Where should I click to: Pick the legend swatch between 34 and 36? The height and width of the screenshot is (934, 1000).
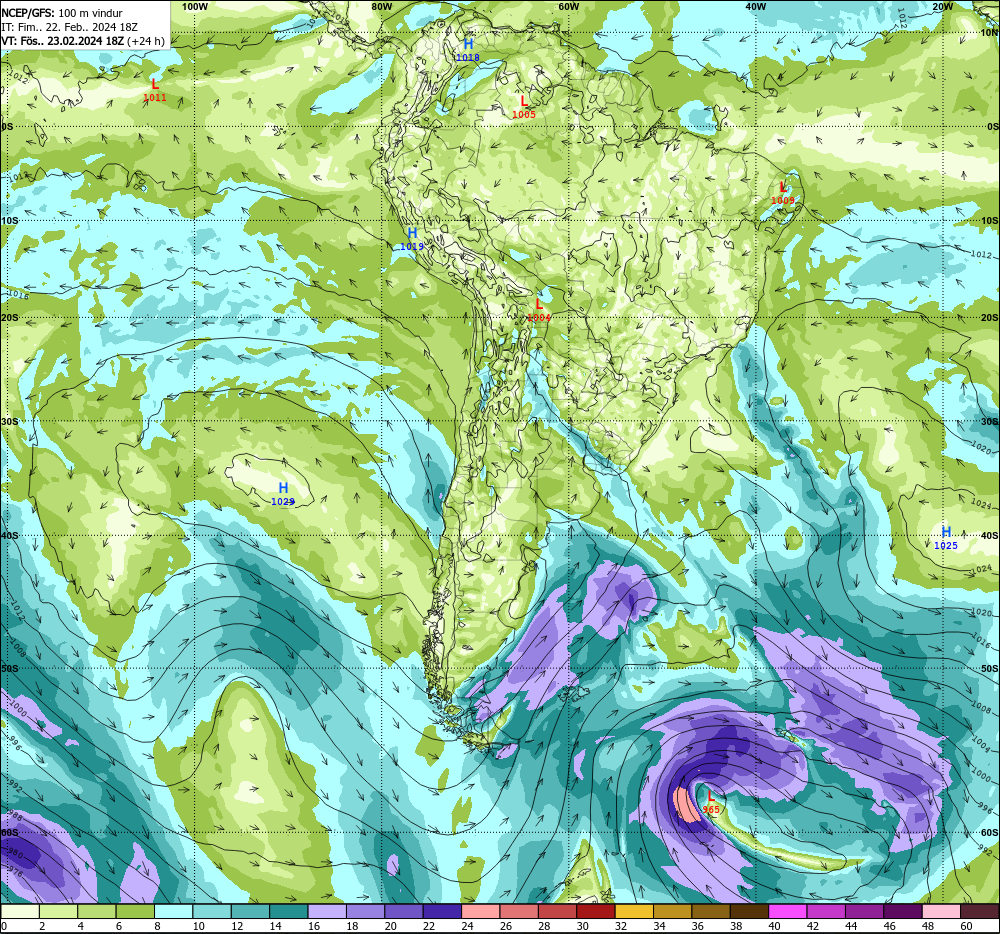point(672,912)
